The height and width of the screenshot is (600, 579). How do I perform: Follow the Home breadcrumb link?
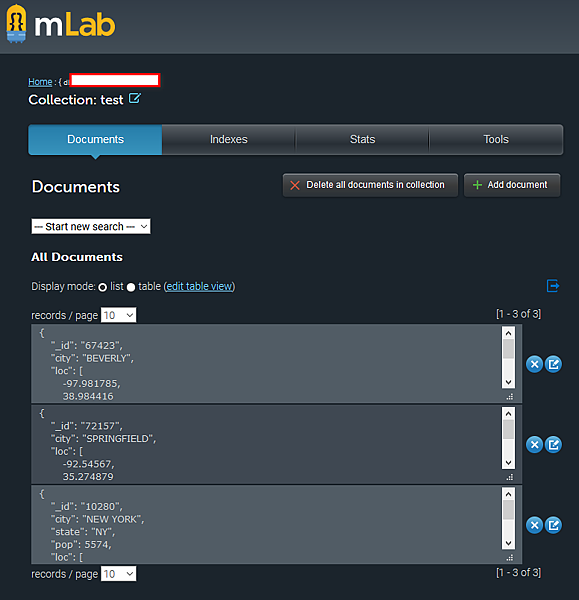[x=40, y=82]
